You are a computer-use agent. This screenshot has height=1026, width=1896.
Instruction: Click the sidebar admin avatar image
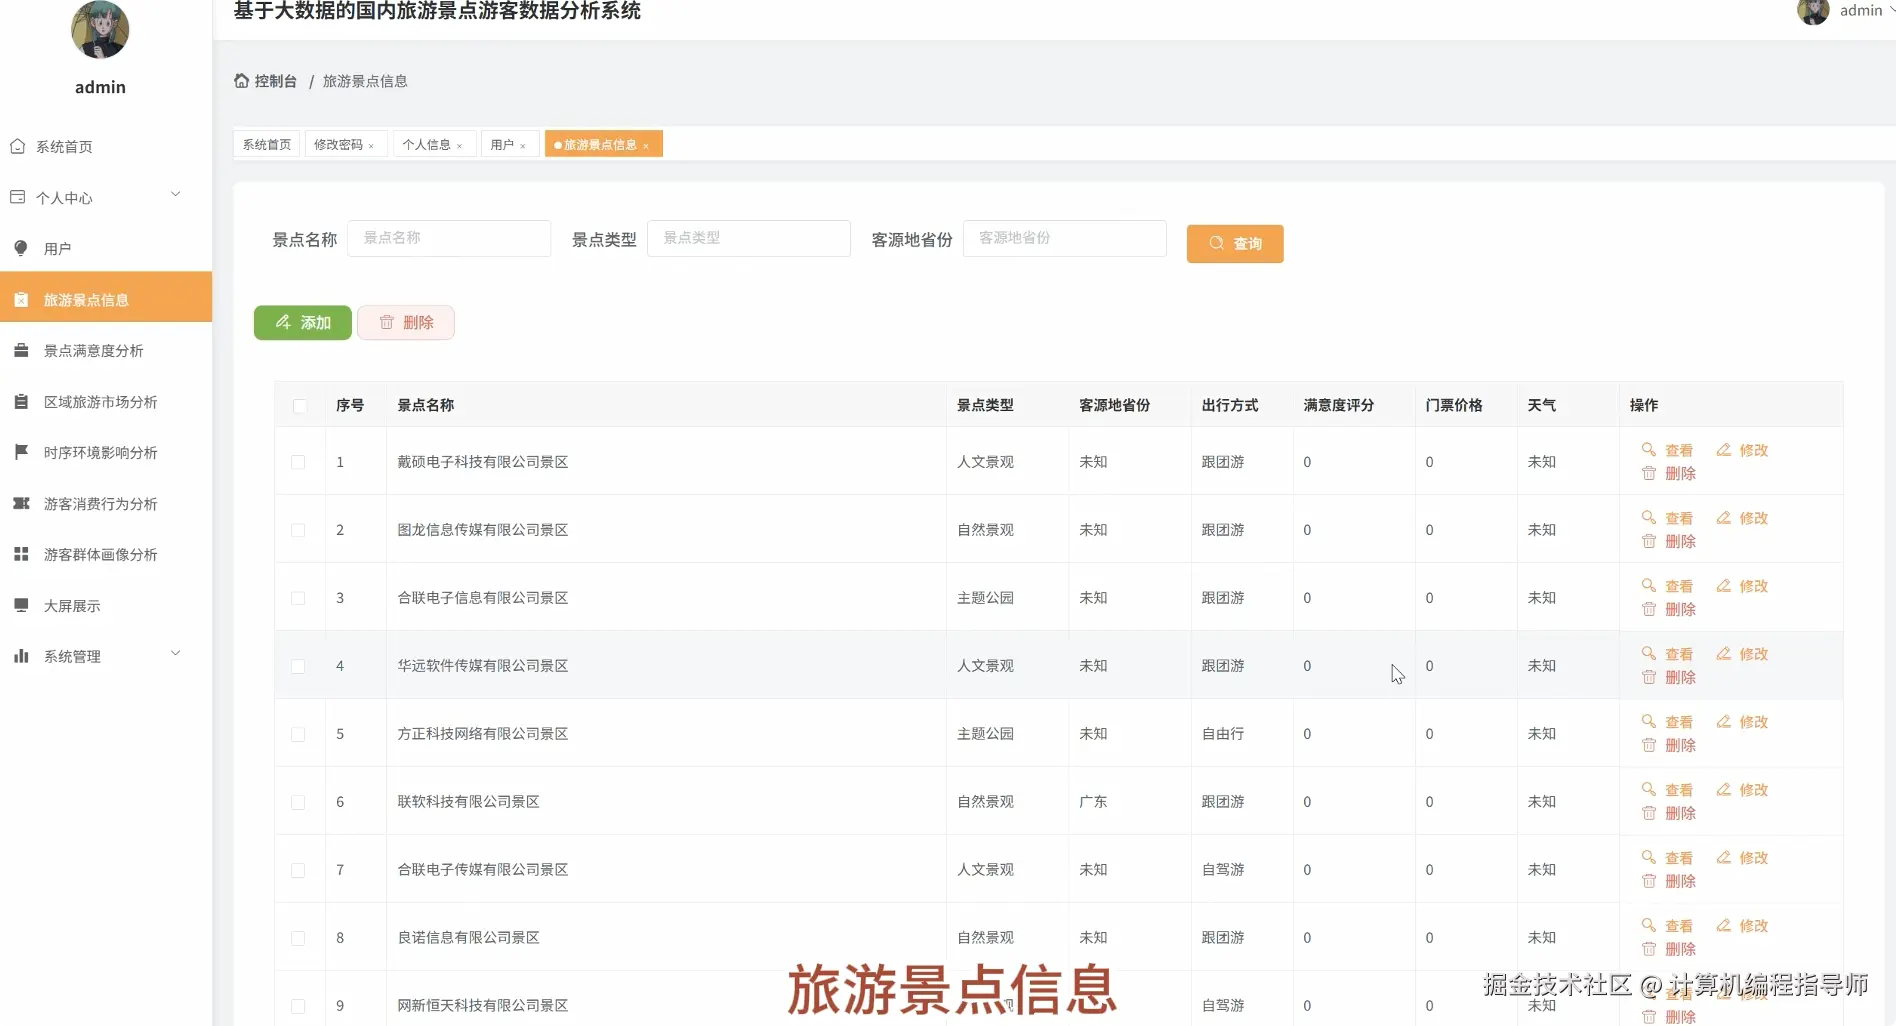click(100, 29)
